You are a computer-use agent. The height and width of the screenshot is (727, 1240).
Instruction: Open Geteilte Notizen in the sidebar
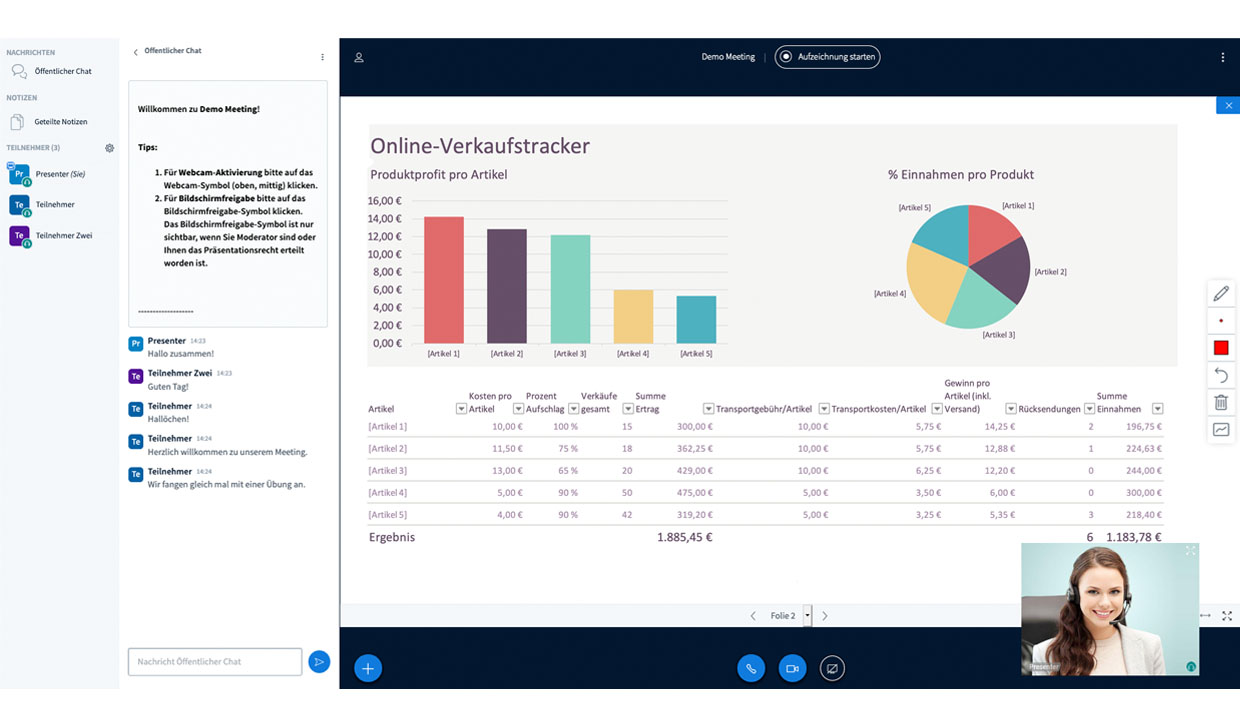(60, 122)
